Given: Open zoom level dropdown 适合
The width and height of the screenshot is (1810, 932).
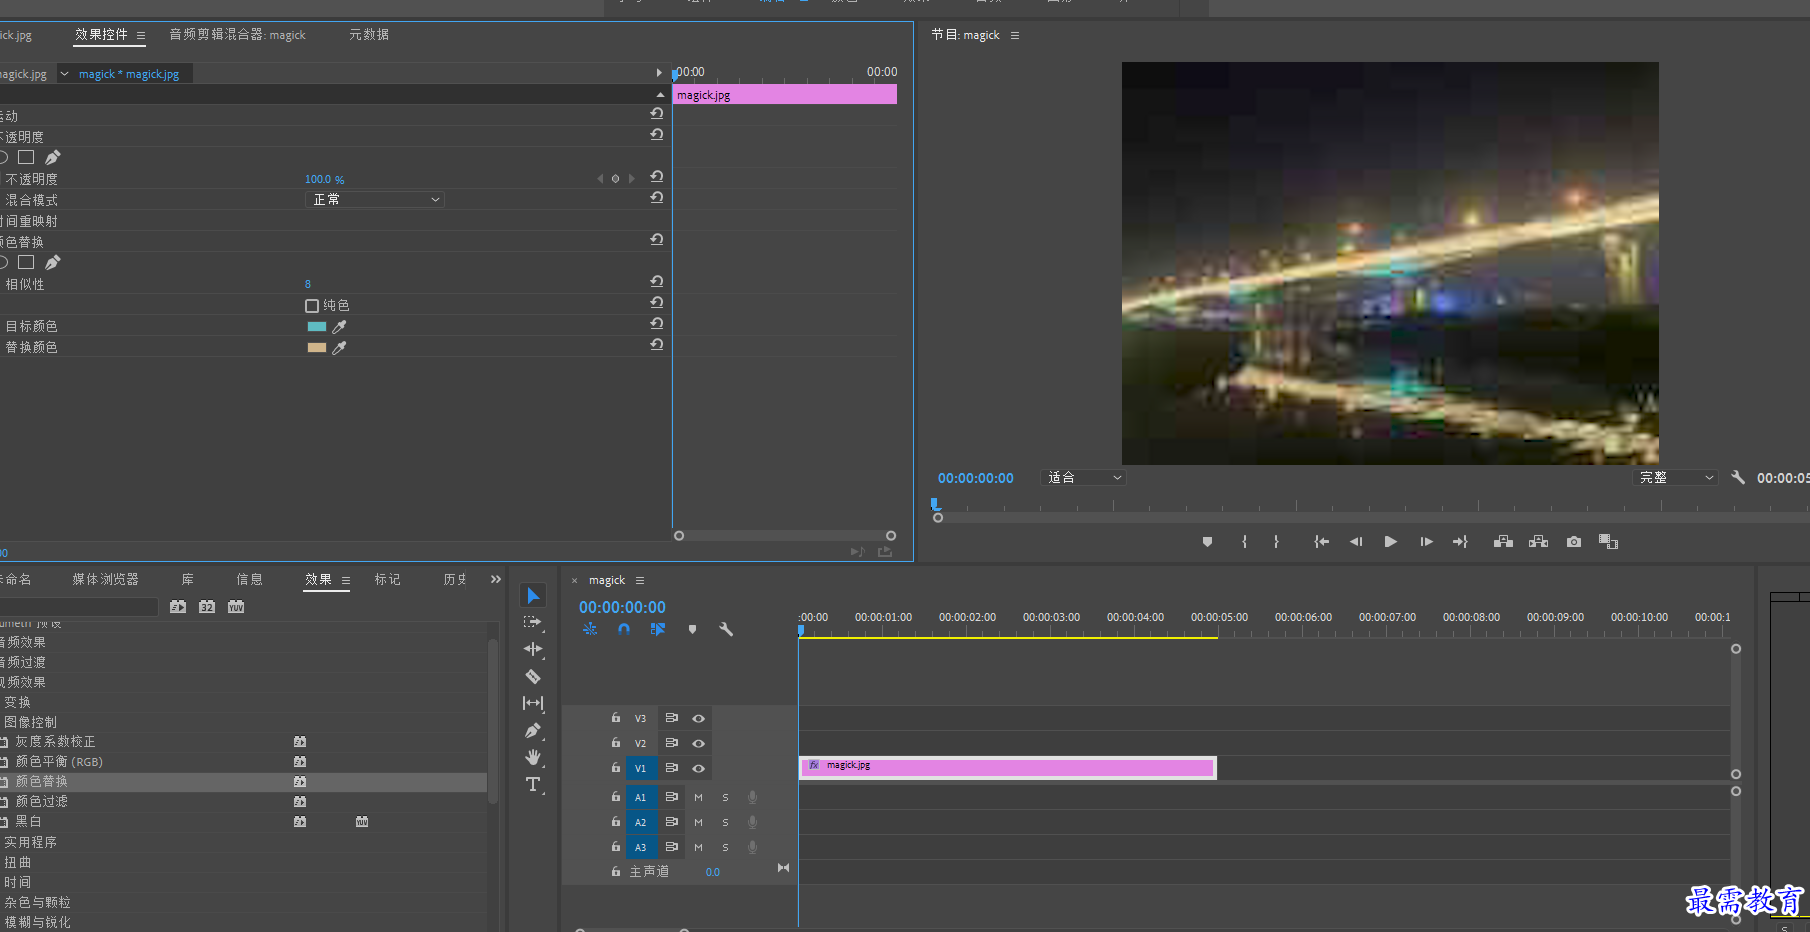Looking at the screenshot, I should tap(1084, 478).
